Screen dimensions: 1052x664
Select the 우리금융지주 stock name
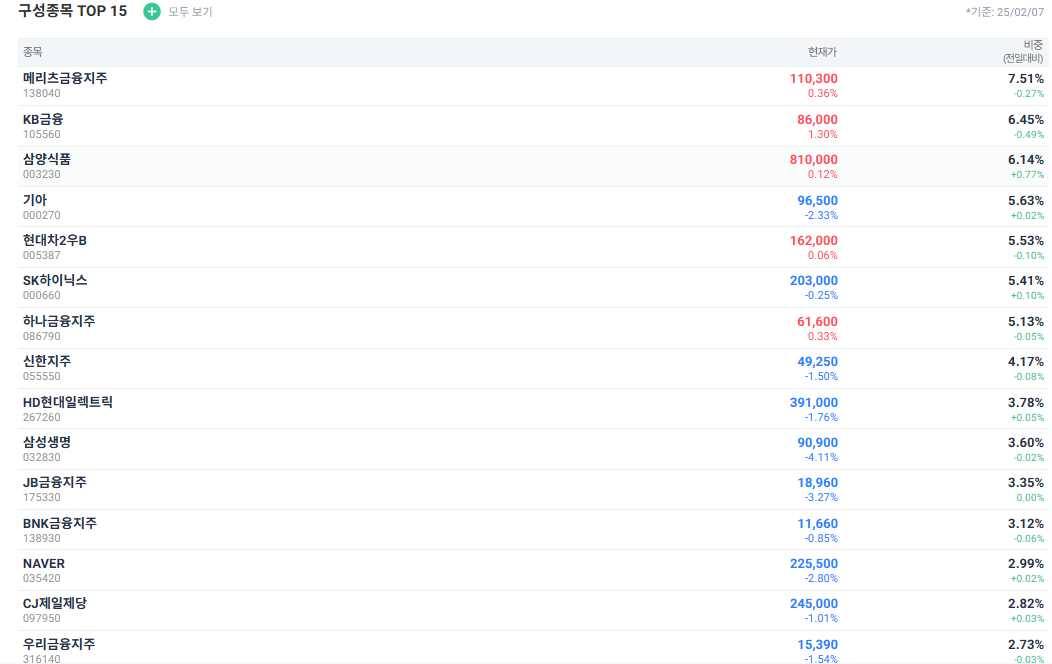coord(59,644)
